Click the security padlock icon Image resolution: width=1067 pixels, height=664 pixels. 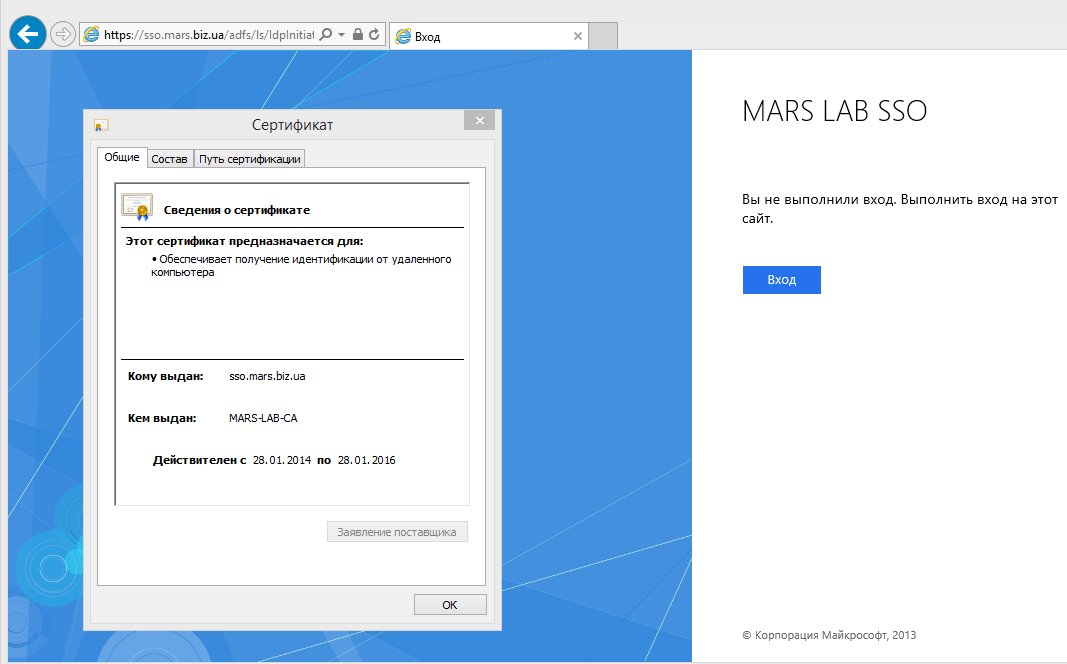[x=358, y=35]
